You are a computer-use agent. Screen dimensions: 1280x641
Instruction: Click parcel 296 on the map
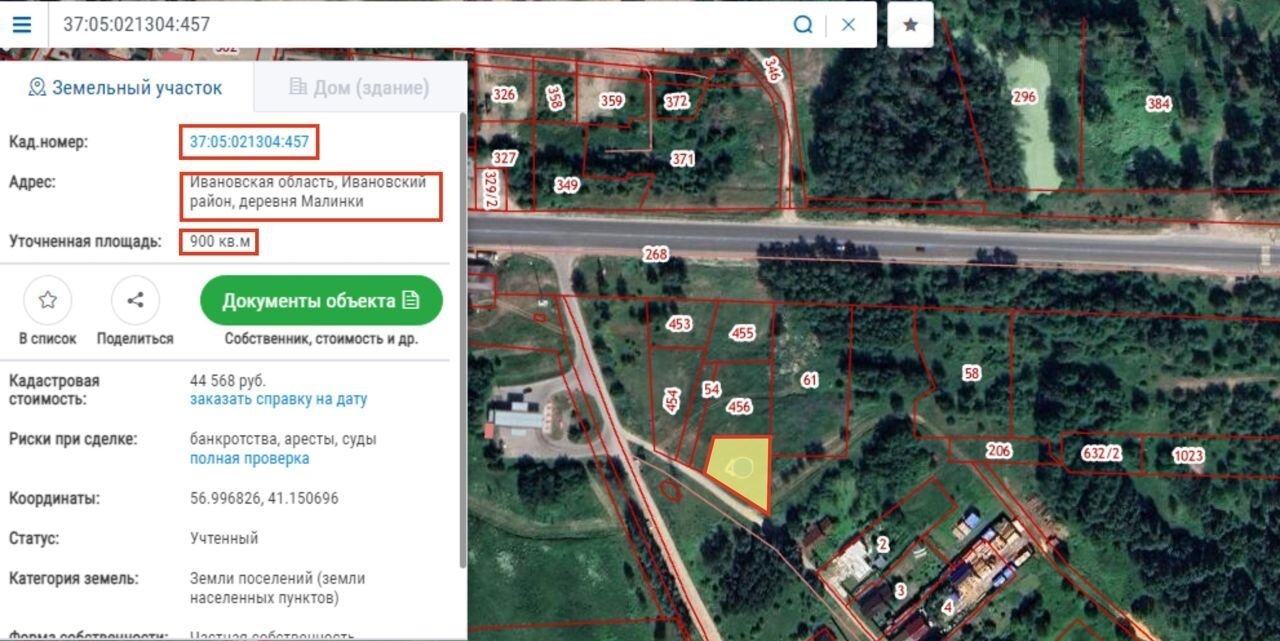pyautogui.click(x=1024, y=98)
